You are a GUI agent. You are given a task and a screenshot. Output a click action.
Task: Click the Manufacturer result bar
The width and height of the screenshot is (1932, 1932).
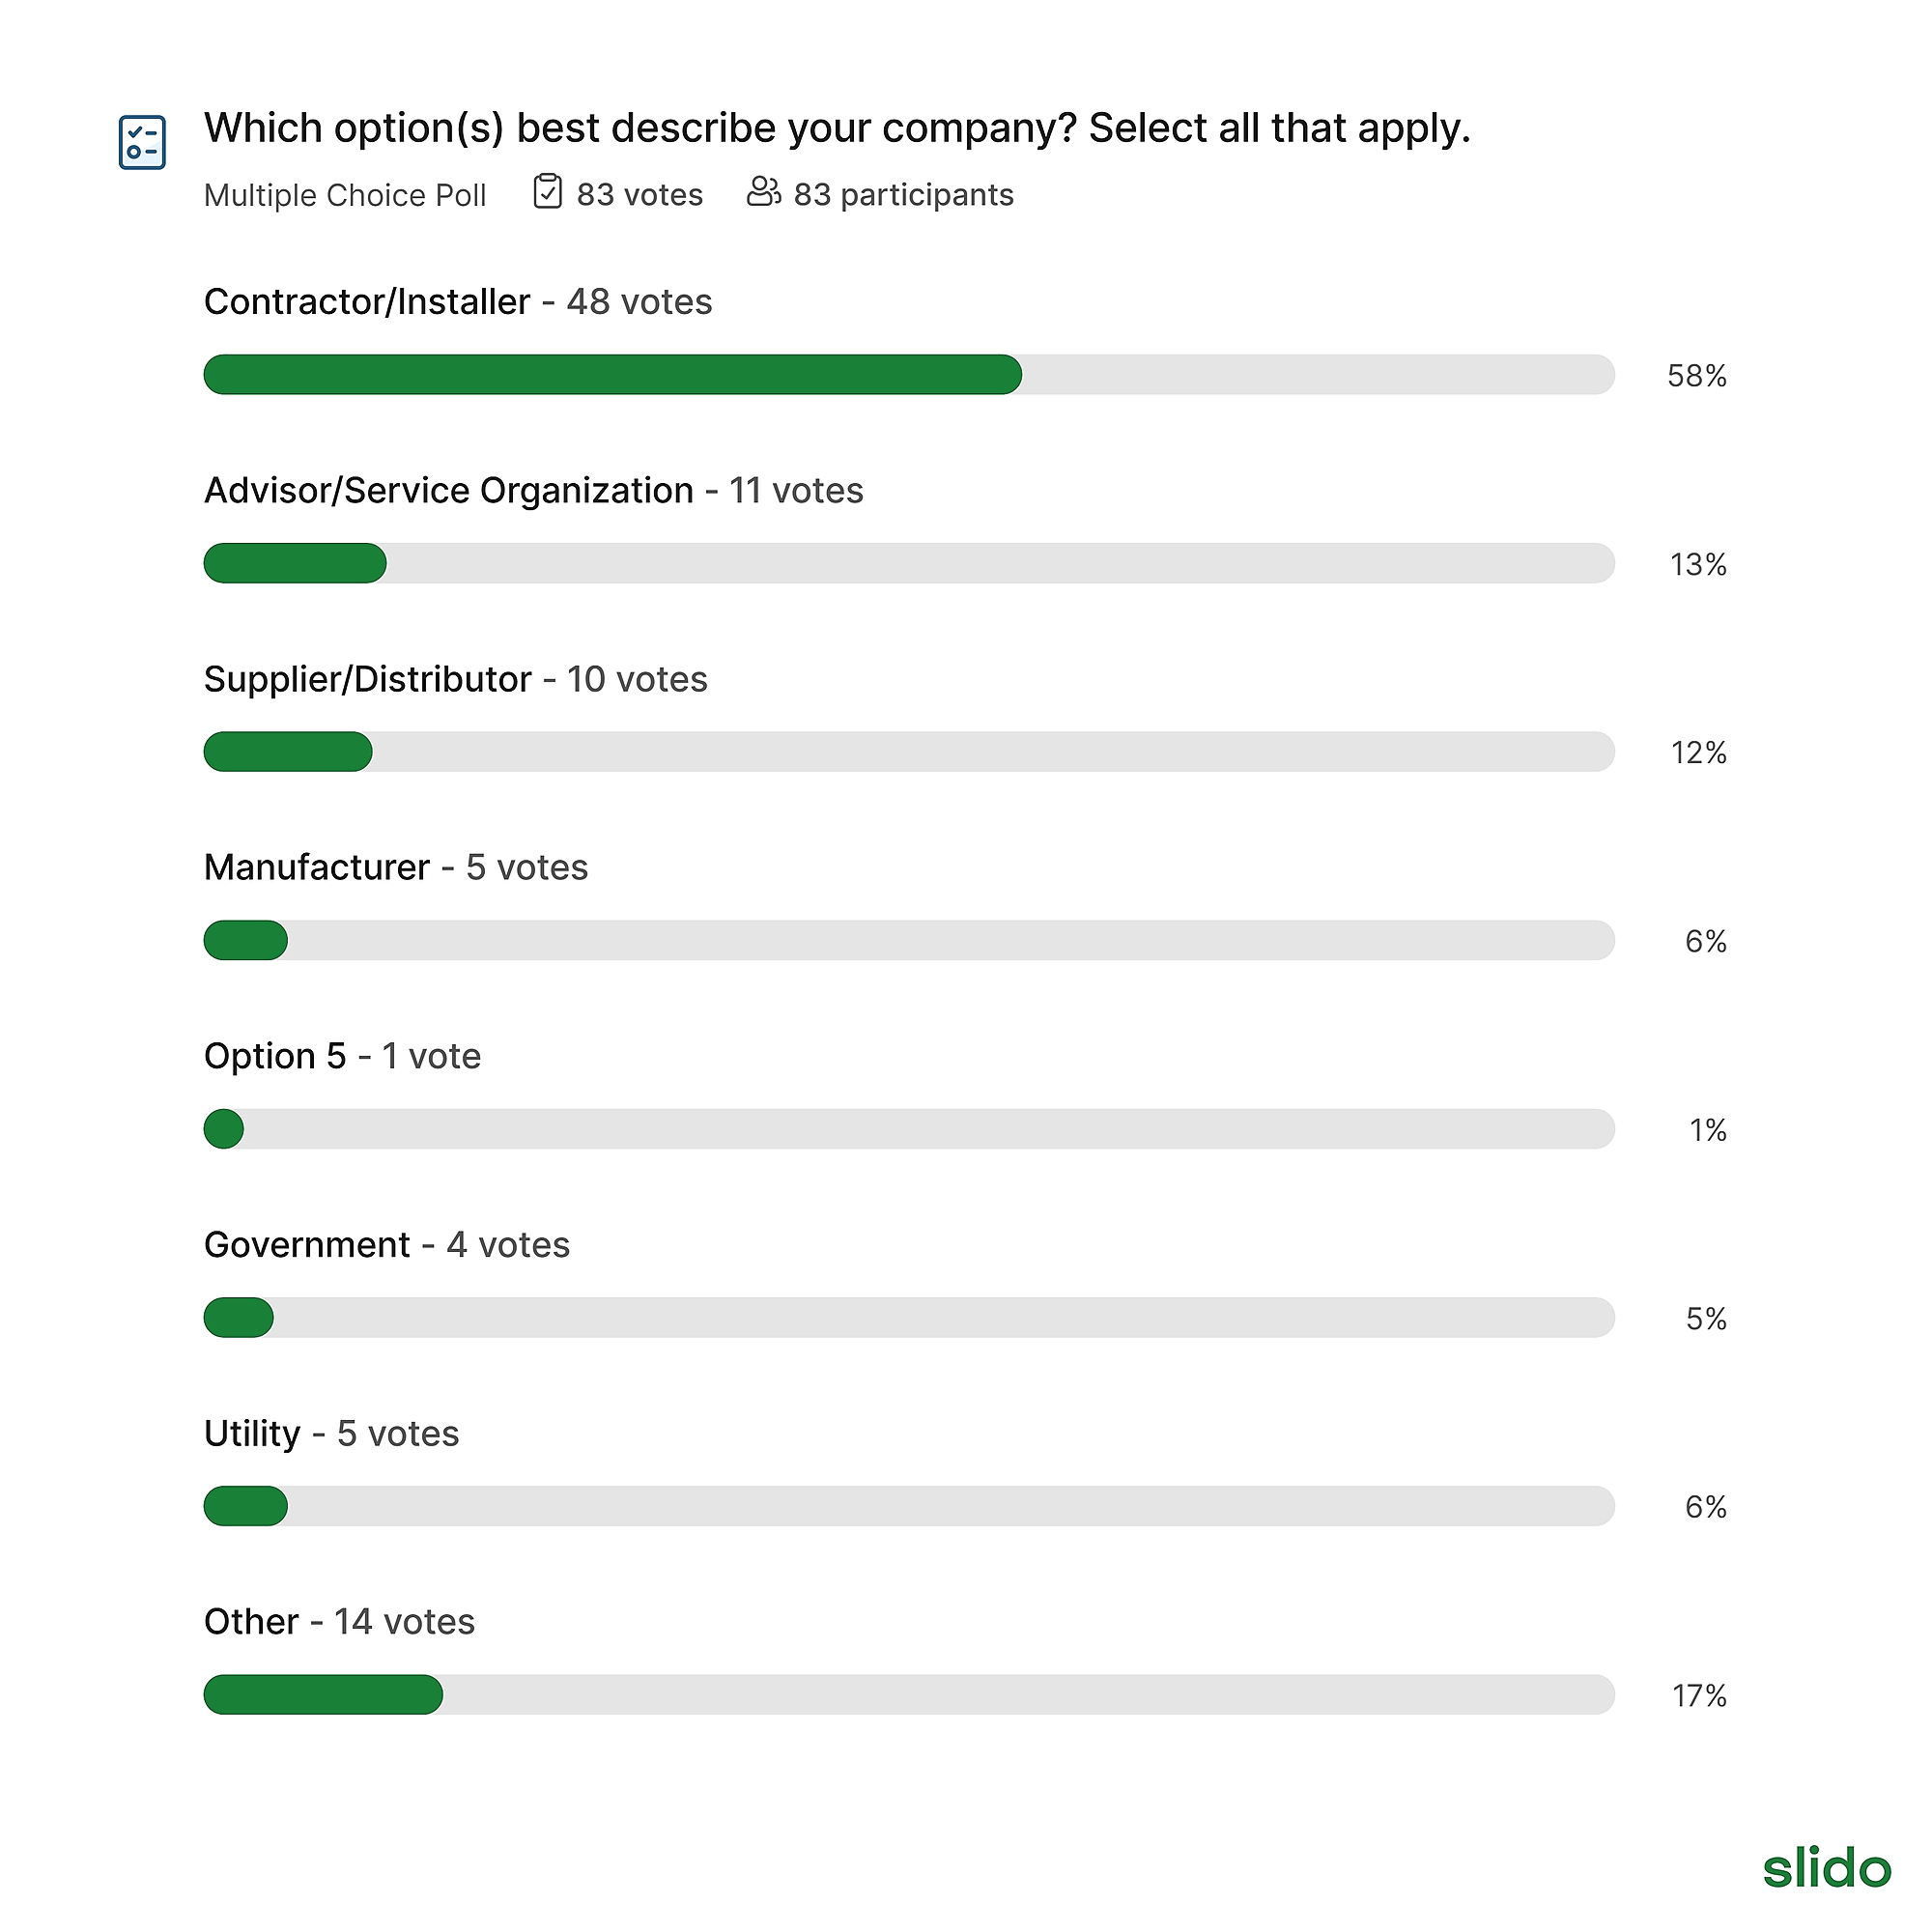click(909, 940)
